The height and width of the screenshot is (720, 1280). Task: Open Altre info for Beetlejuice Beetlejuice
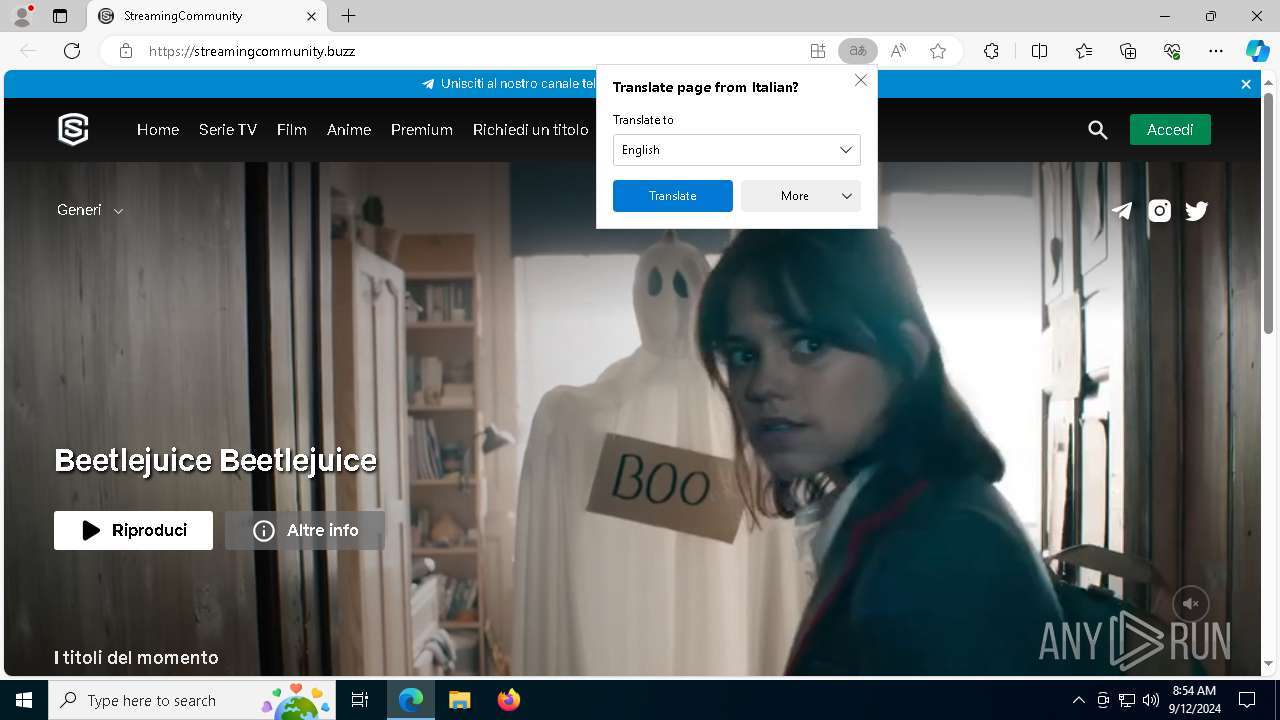[305, 530]
